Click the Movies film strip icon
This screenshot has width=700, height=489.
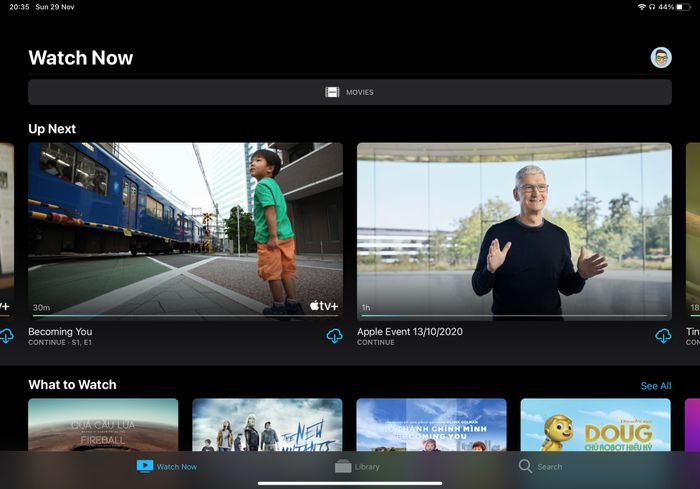pyautogui.click(x=332, y=92)
